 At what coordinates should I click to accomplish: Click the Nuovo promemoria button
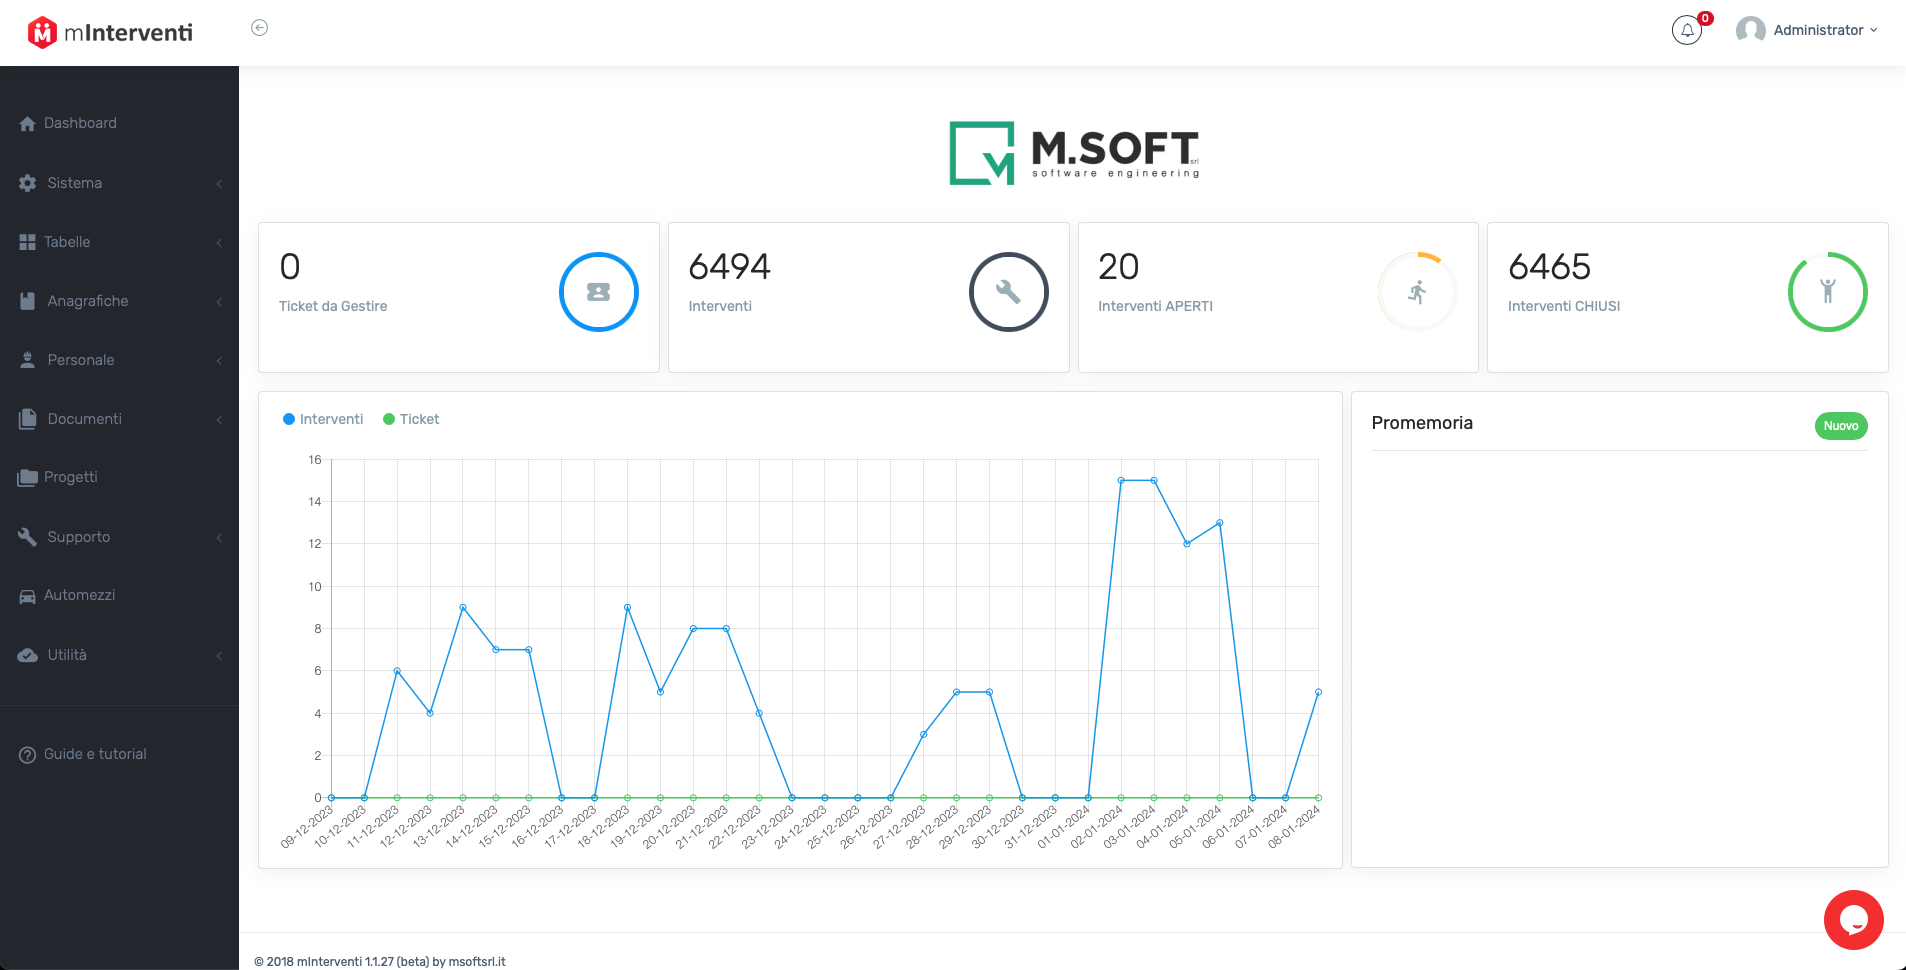pos(1841,426)
